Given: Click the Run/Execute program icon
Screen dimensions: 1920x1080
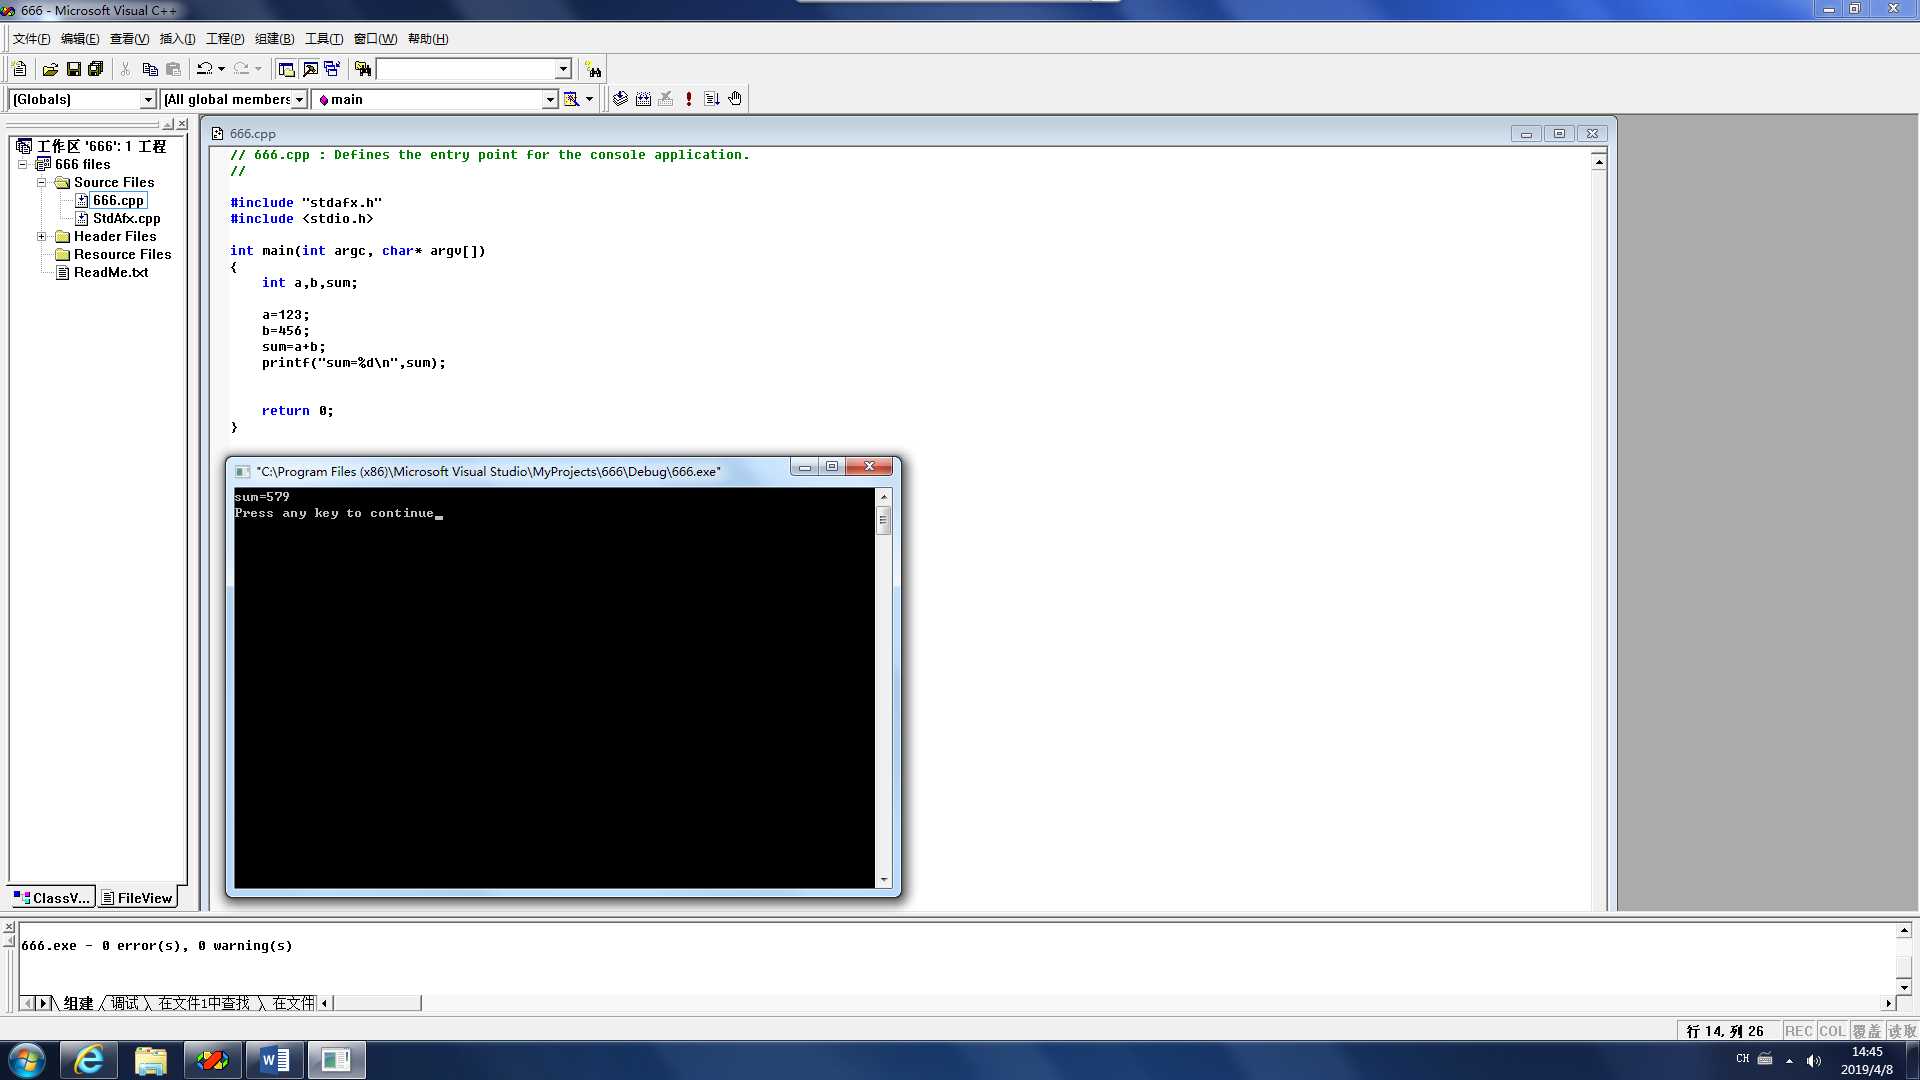Looking at the screenshot, I should coord(690,98).
